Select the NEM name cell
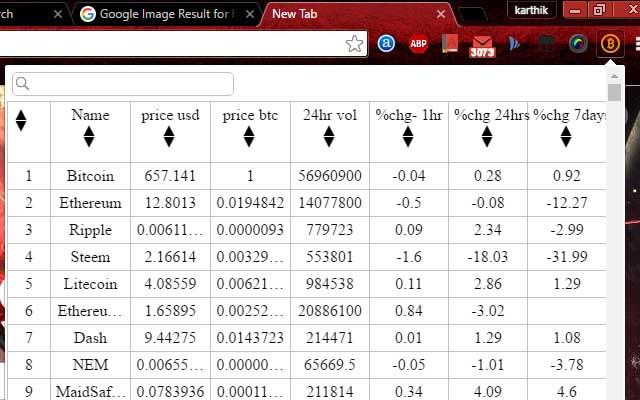Image resolution: width=640 pixels, height=400 pixels. (90, 364)
